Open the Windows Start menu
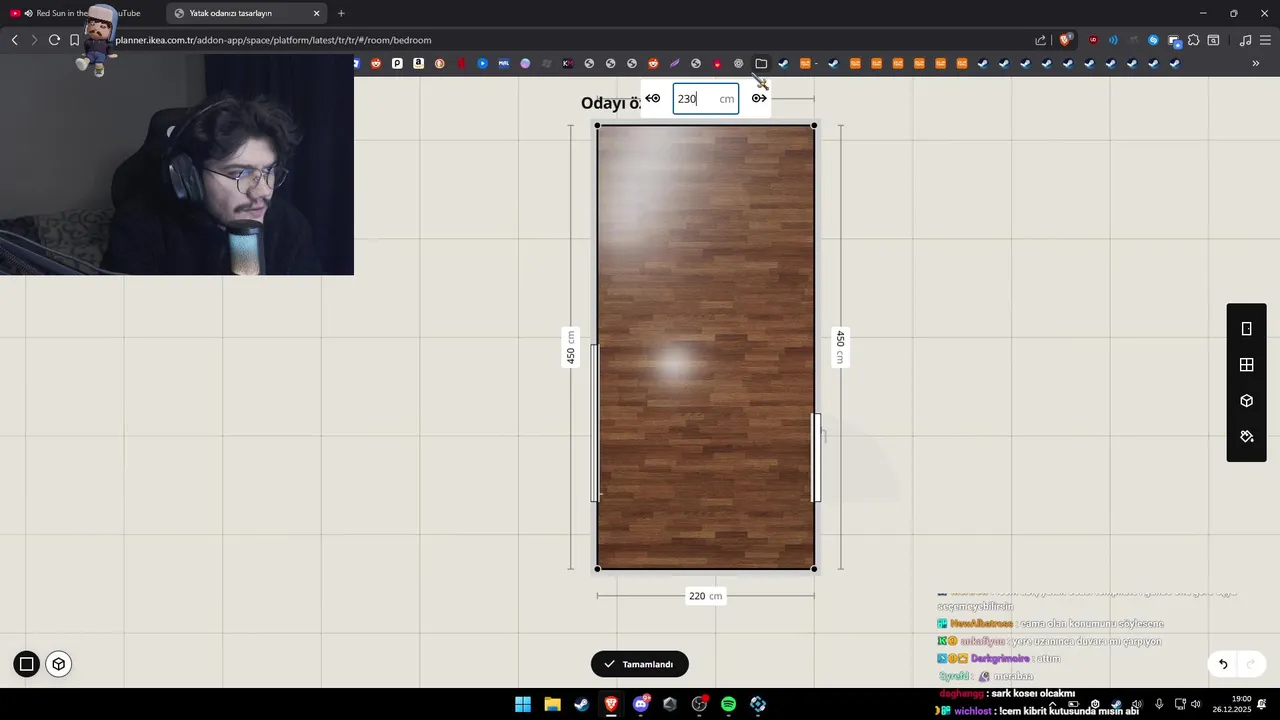The image size is (1280, 720). pyautogui.click(x=523, y=704)
